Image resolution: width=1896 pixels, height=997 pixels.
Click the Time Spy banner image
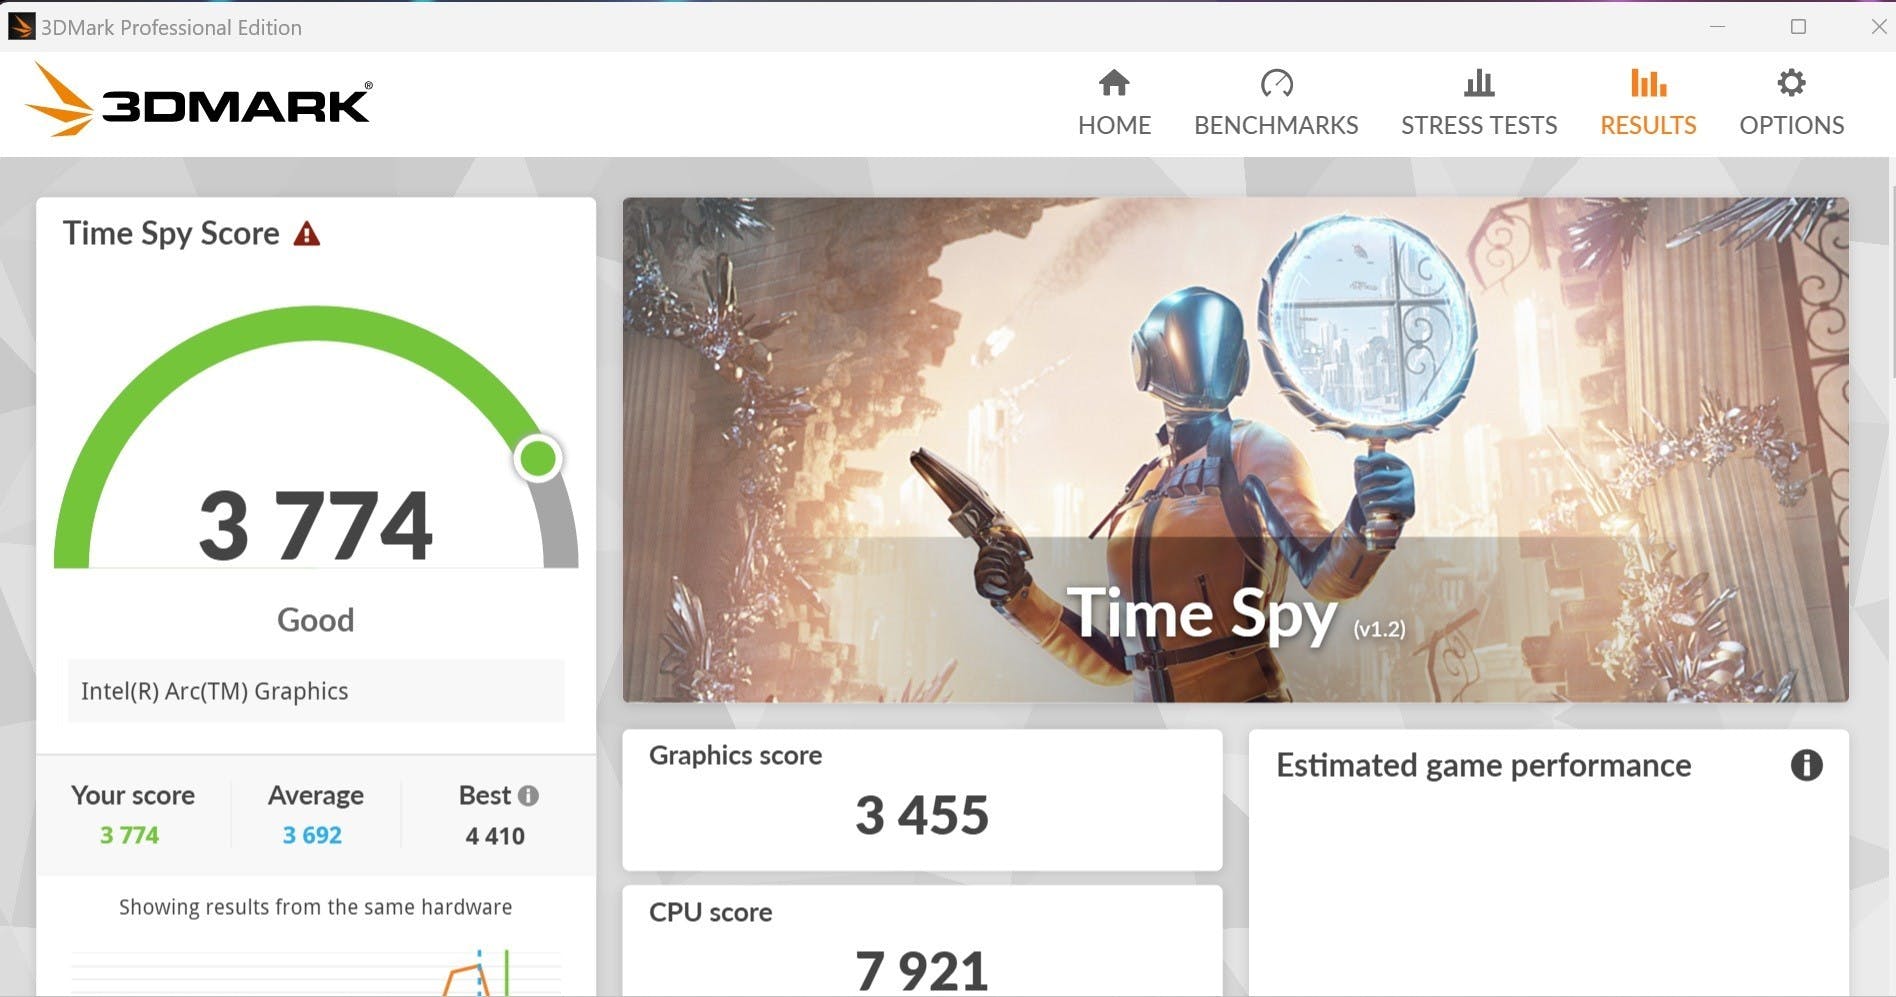pos(1235,450)
